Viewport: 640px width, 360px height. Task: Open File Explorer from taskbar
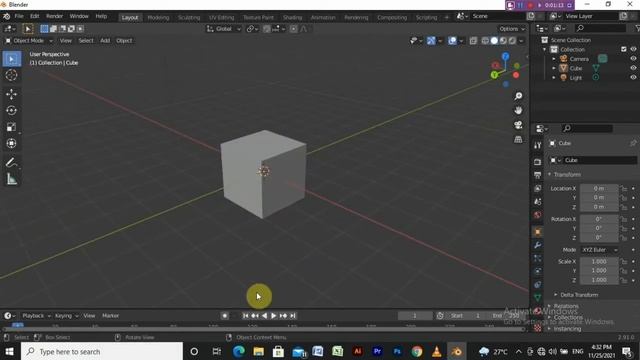pos(258,351)
